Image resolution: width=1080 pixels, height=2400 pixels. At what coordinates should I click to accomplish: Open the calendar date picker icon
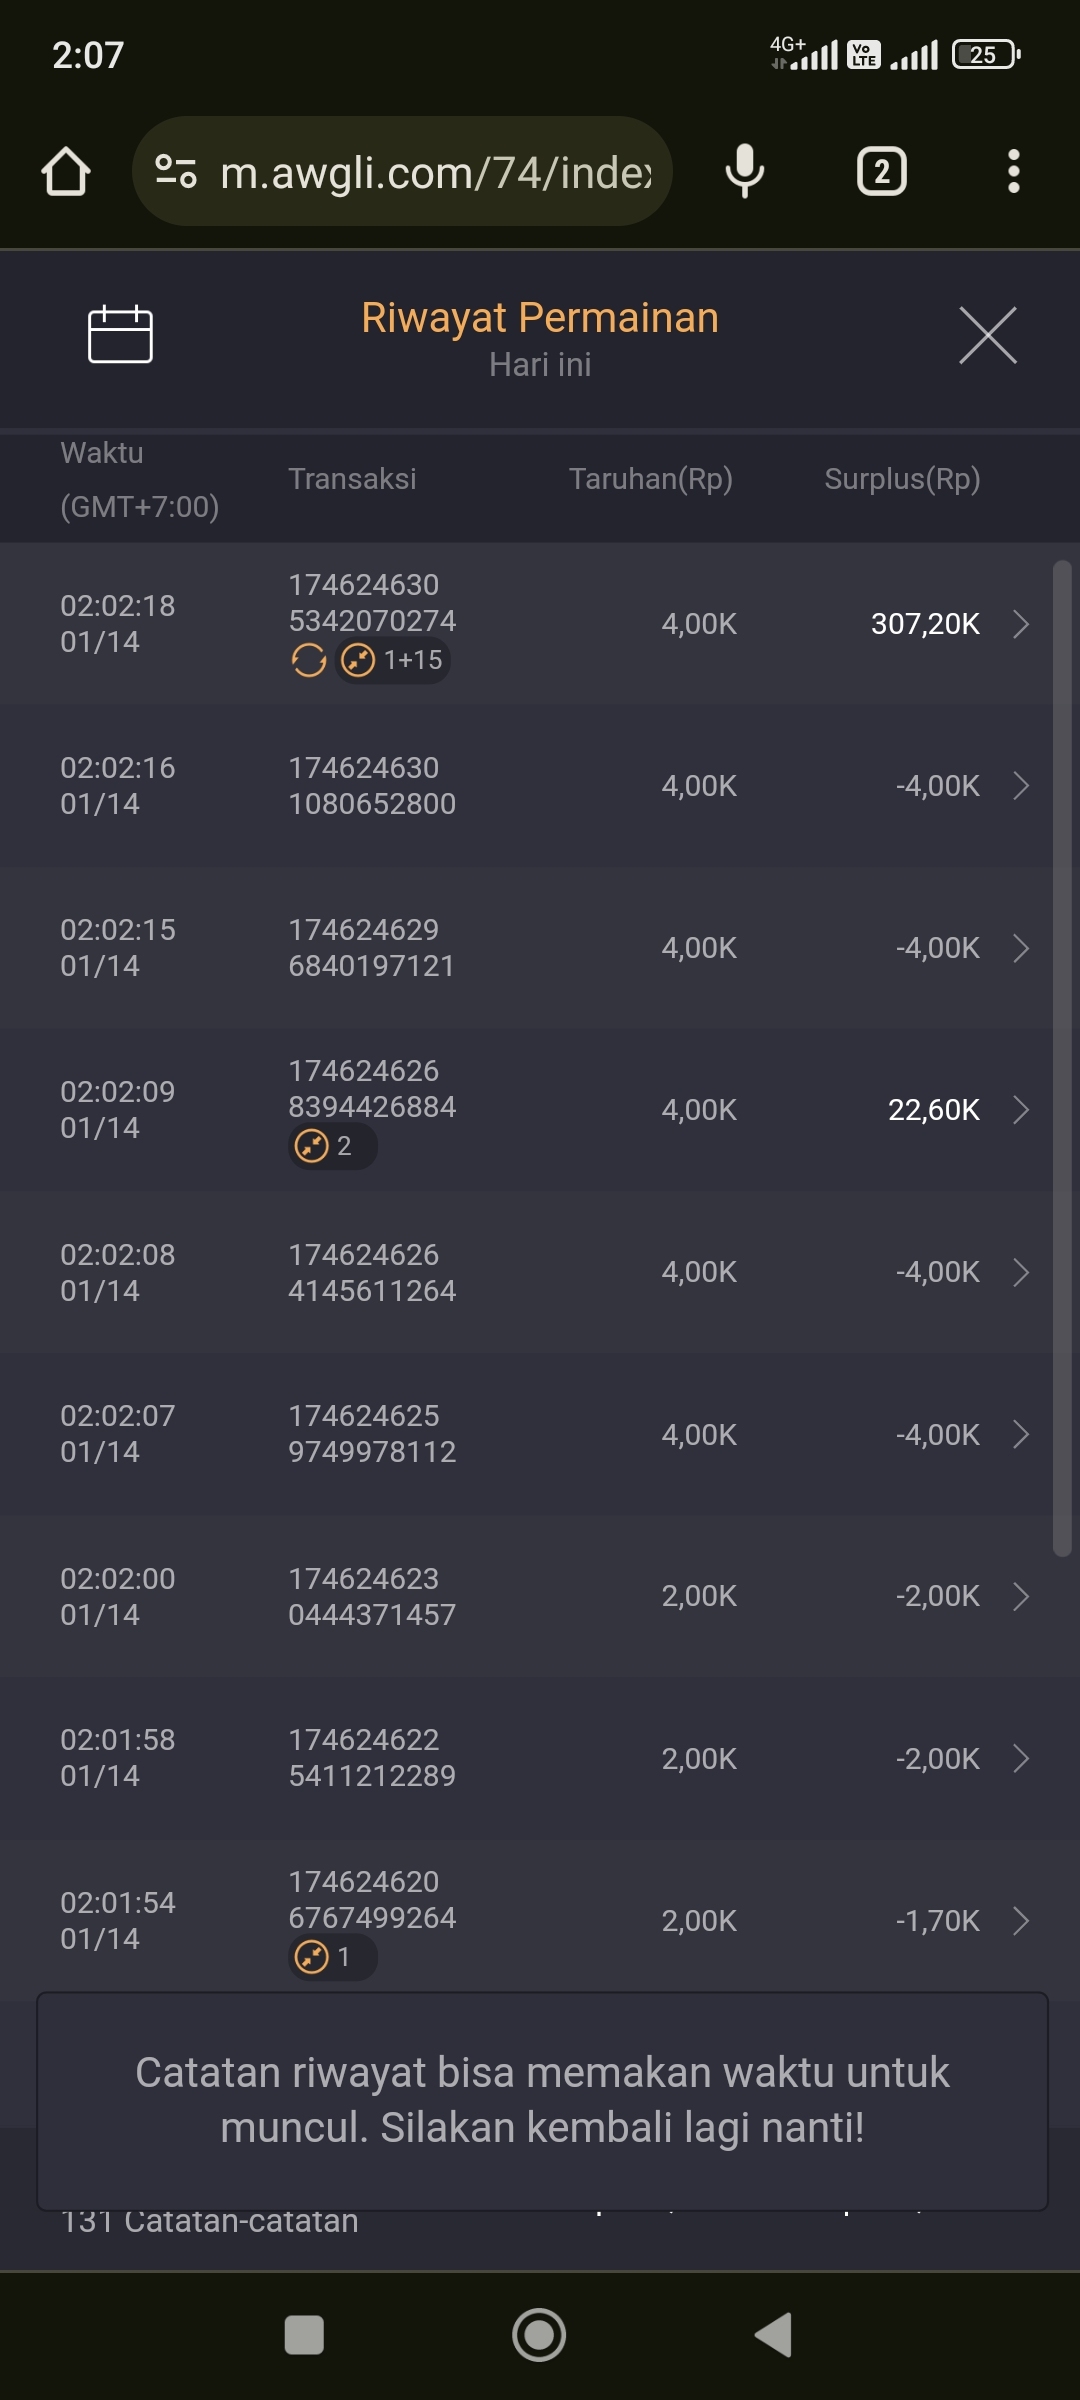[x=120, y=334]
